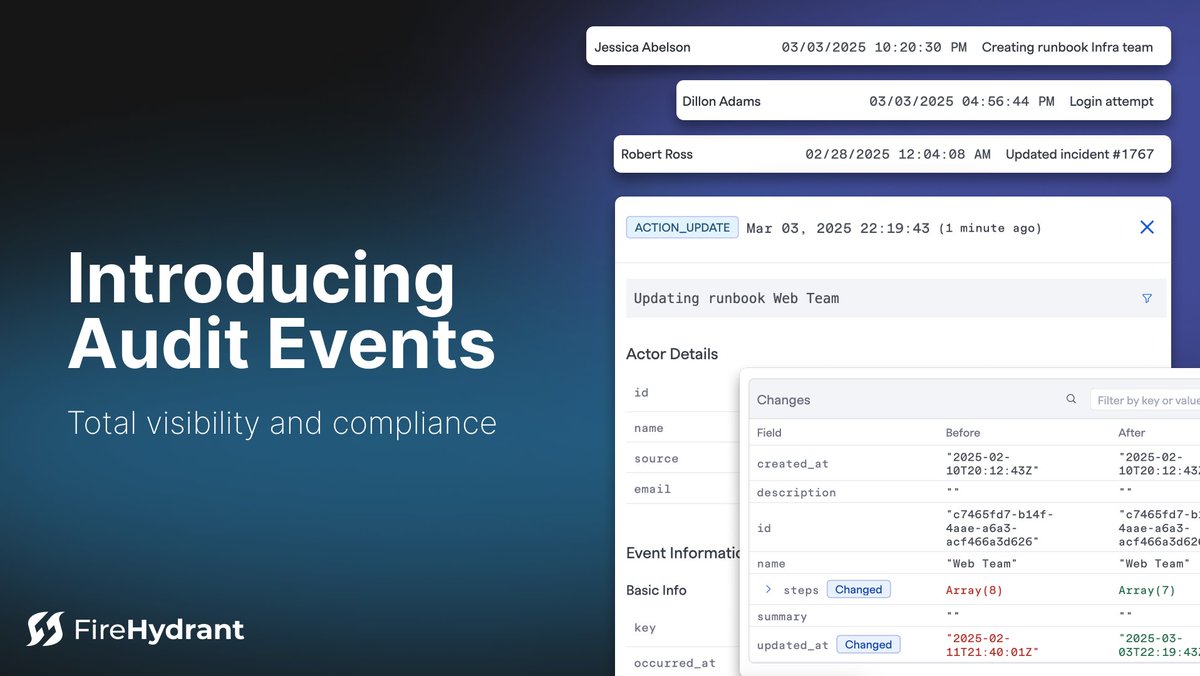
Task: Open Dillon Adams login attempt row
Action: pos(923,100)
